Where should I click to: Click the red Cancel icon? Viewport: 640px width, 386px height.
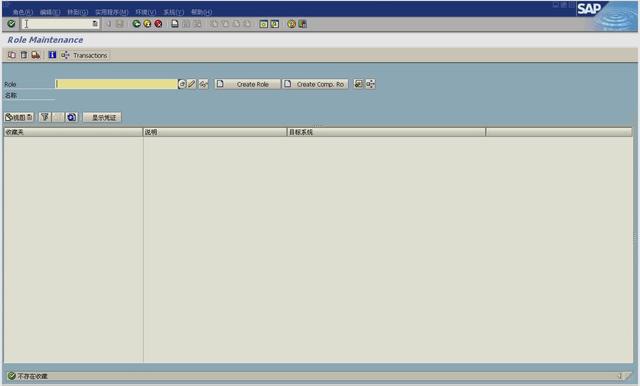[158, 24]
